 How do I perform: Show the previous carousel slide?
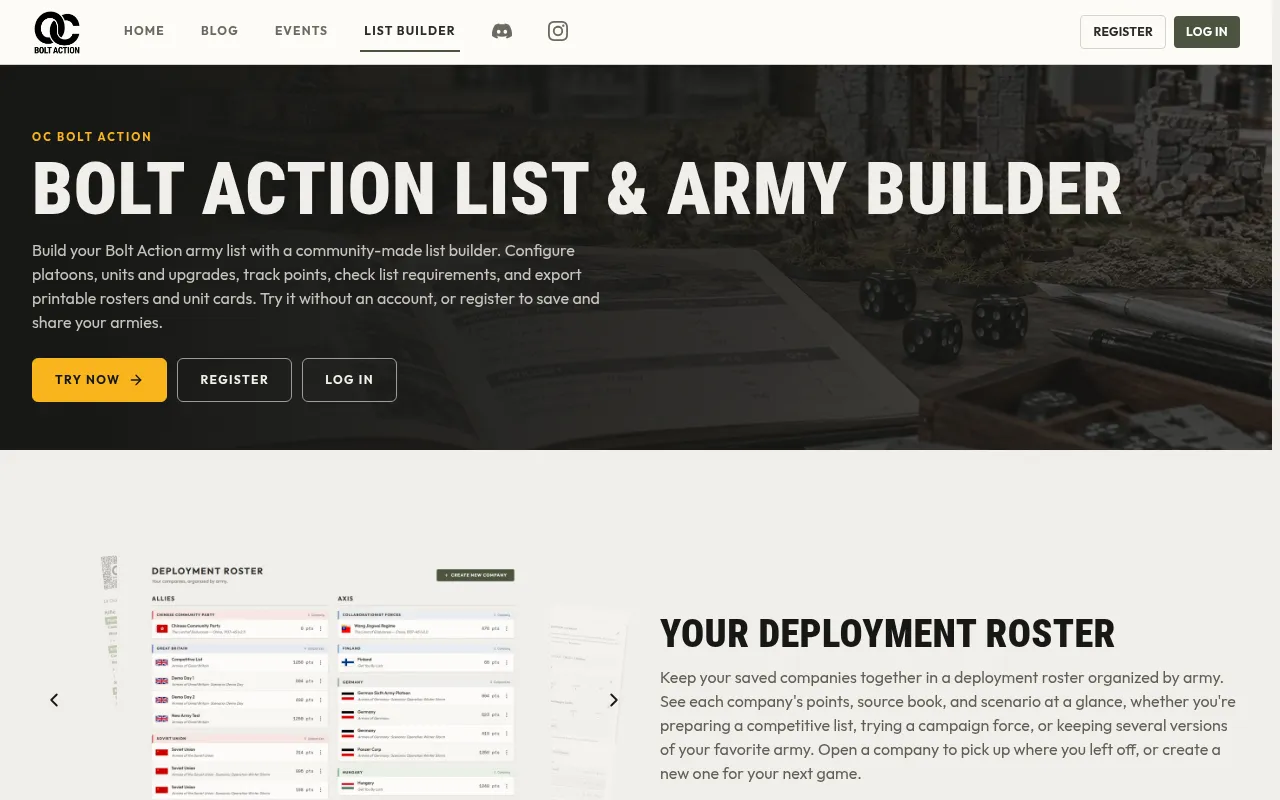(x=55, y=700)
